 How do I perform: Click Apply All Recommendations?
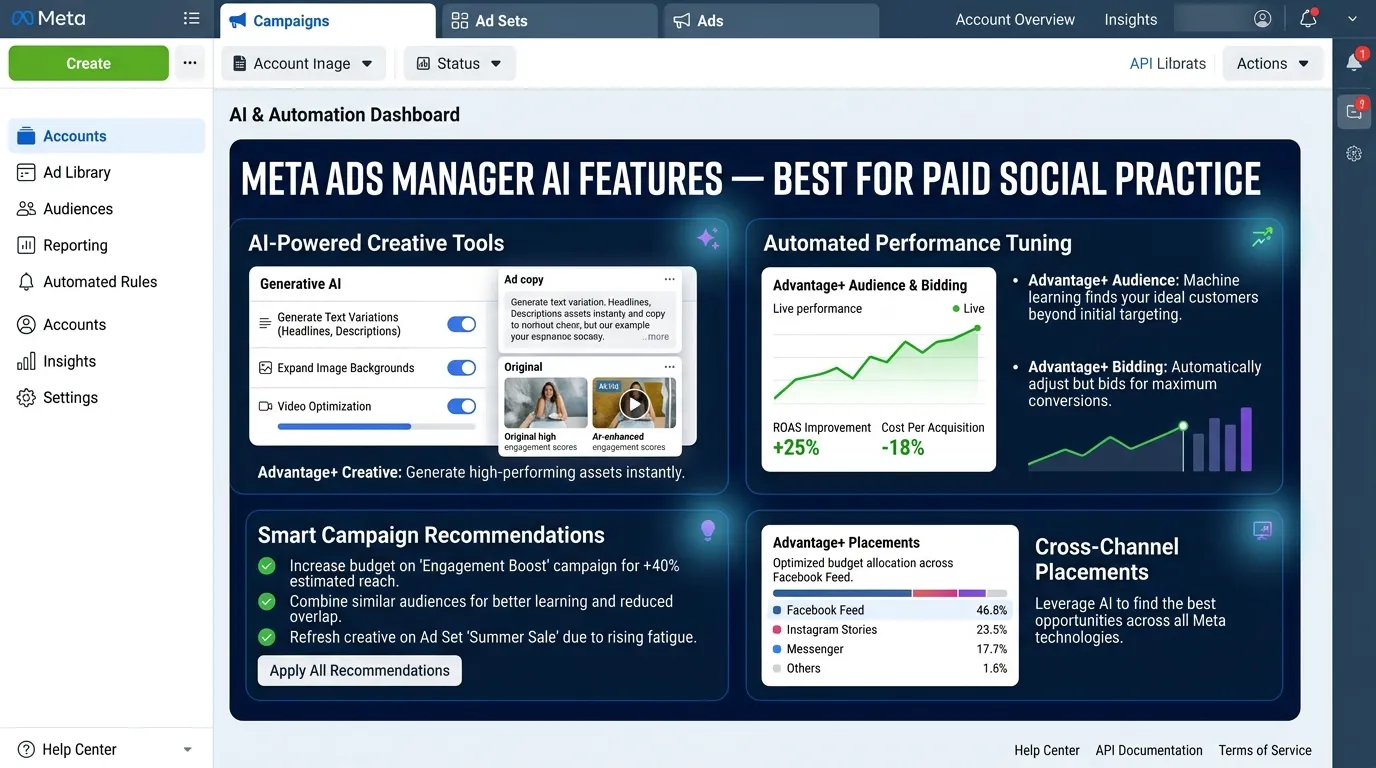[x=360, y=670]
